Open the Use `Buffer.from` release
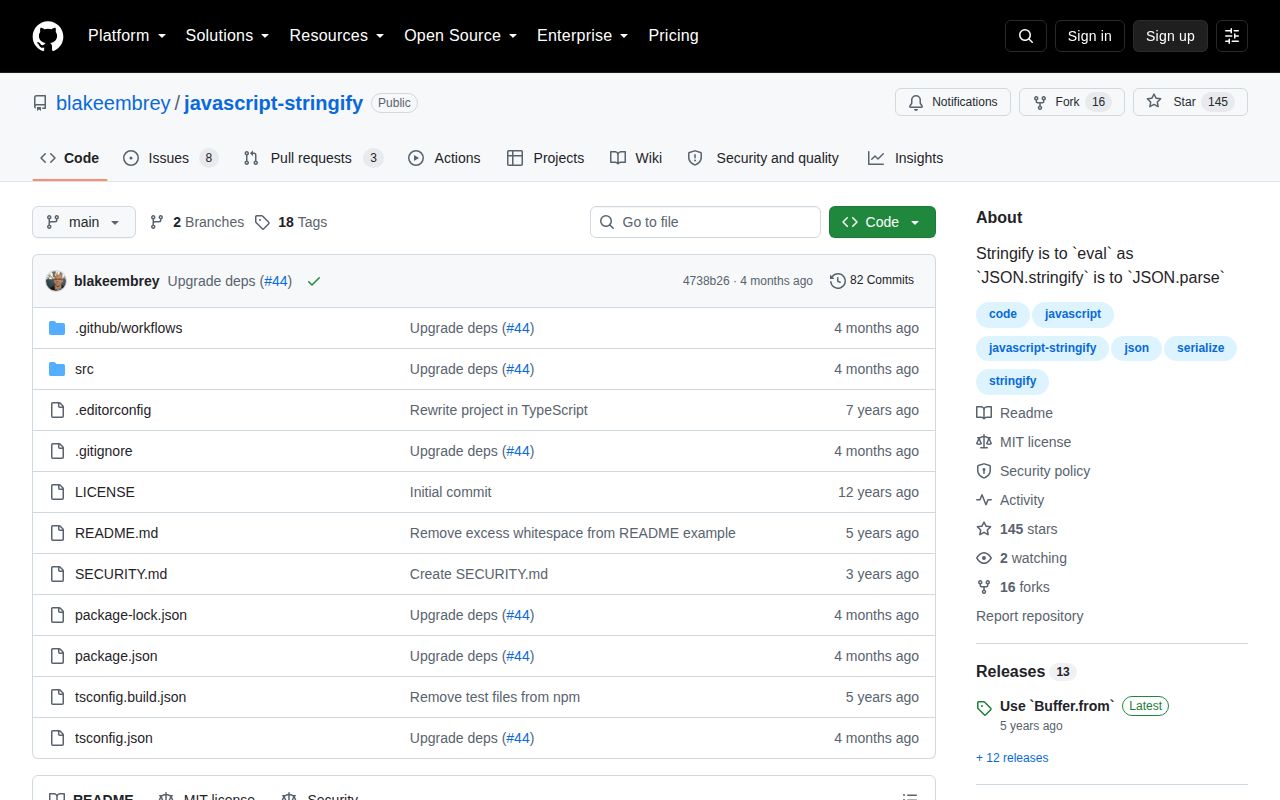This screenshot has width=1280, height=800. (x=1056, y=706)
